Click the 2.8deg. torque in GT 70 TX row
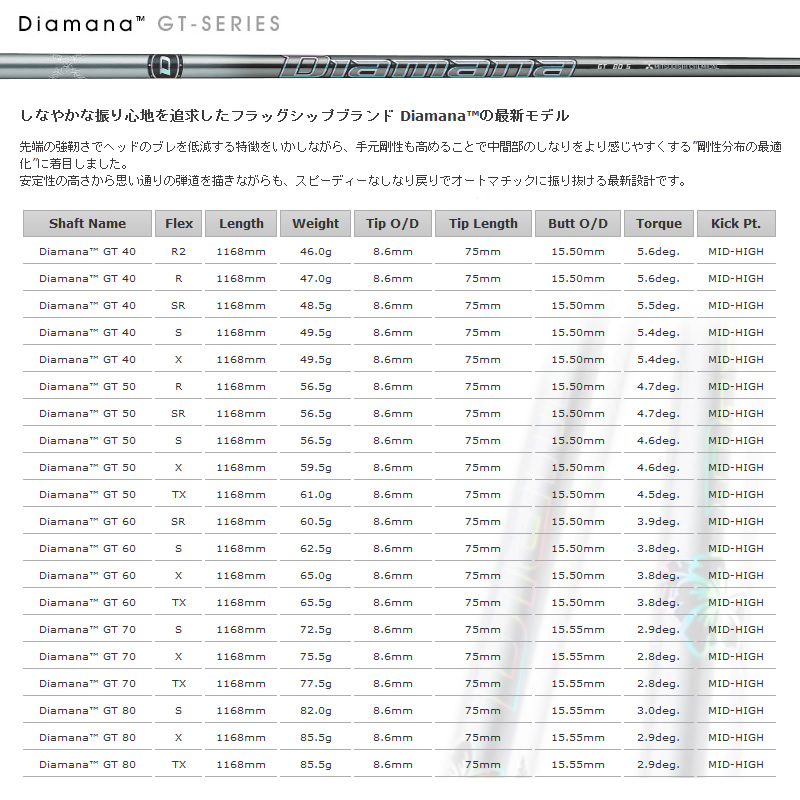Screen dimensions: 800x800 (659, 684)
